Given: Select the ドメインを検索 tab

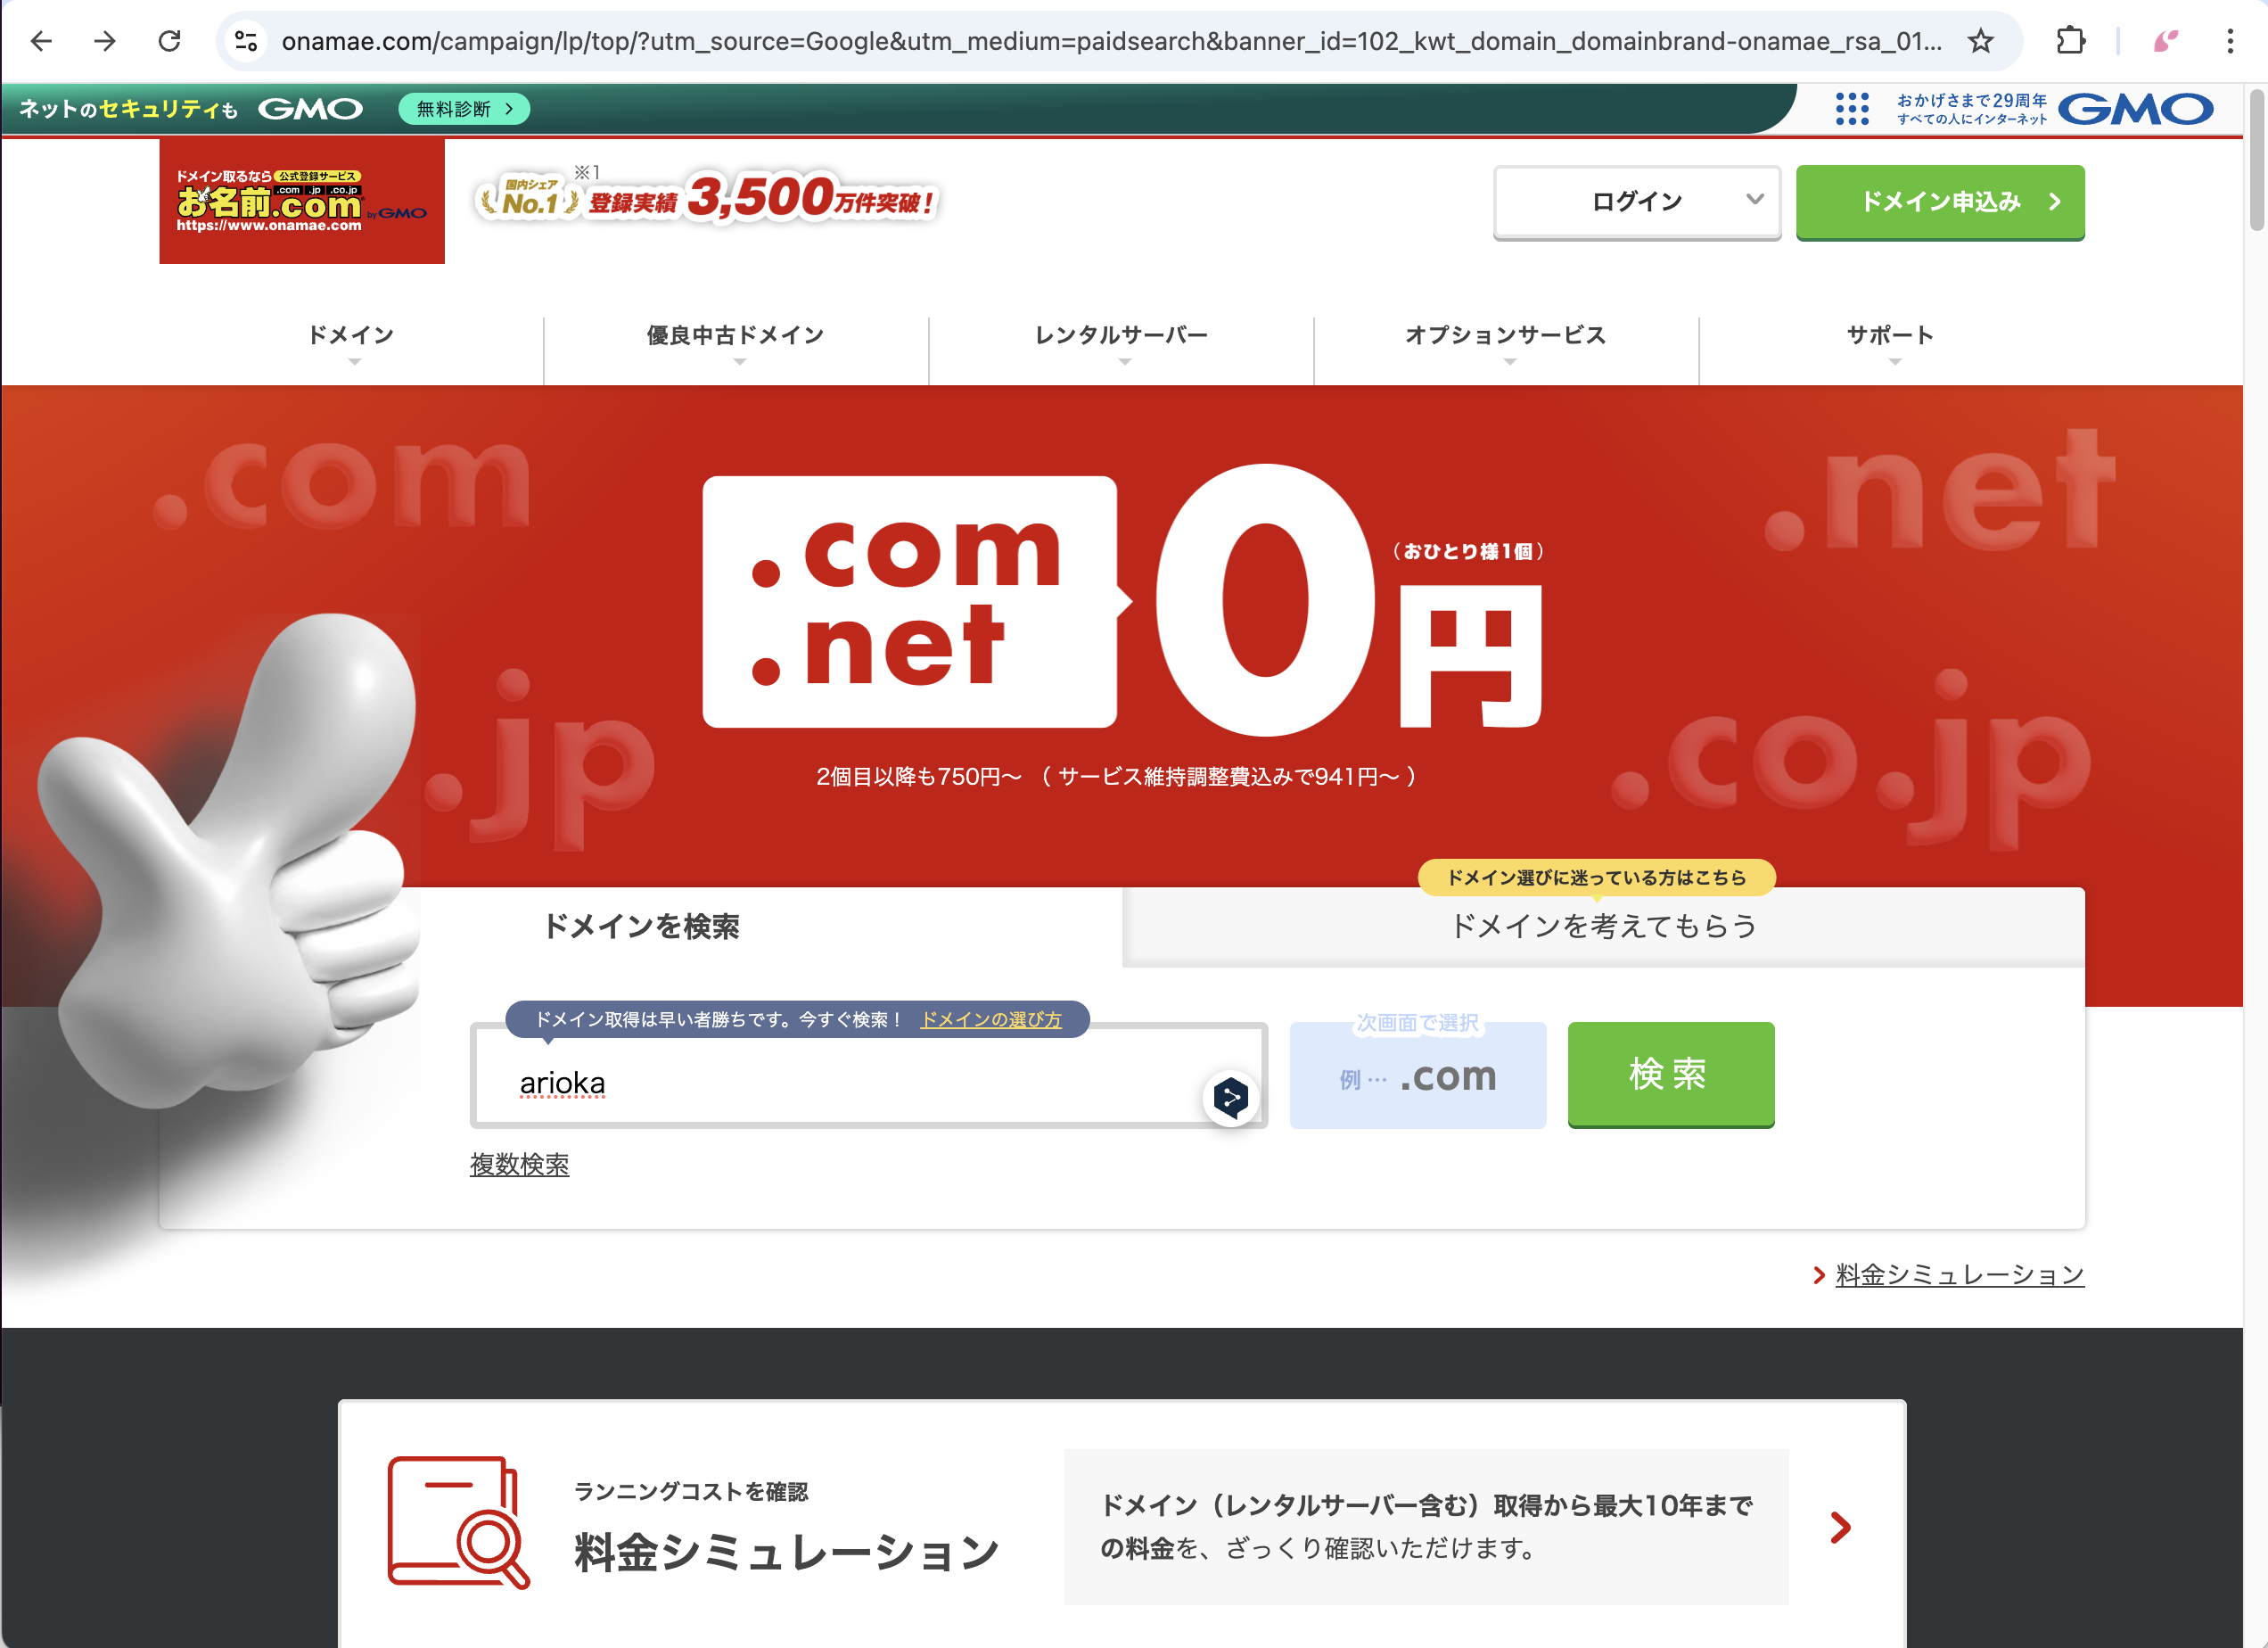Looking at the screenshot, I should tap(643, 926).
